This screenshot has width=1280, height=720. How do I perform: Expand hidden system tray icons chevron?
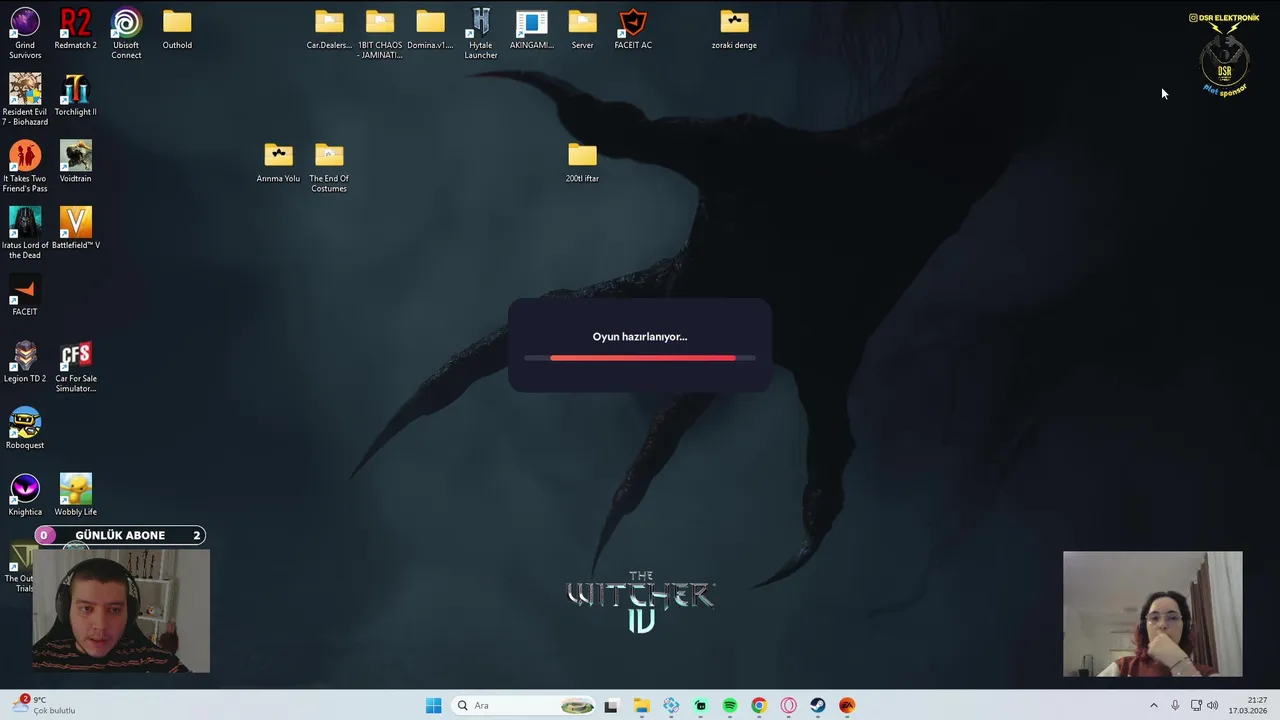[x=1153, y=705]
